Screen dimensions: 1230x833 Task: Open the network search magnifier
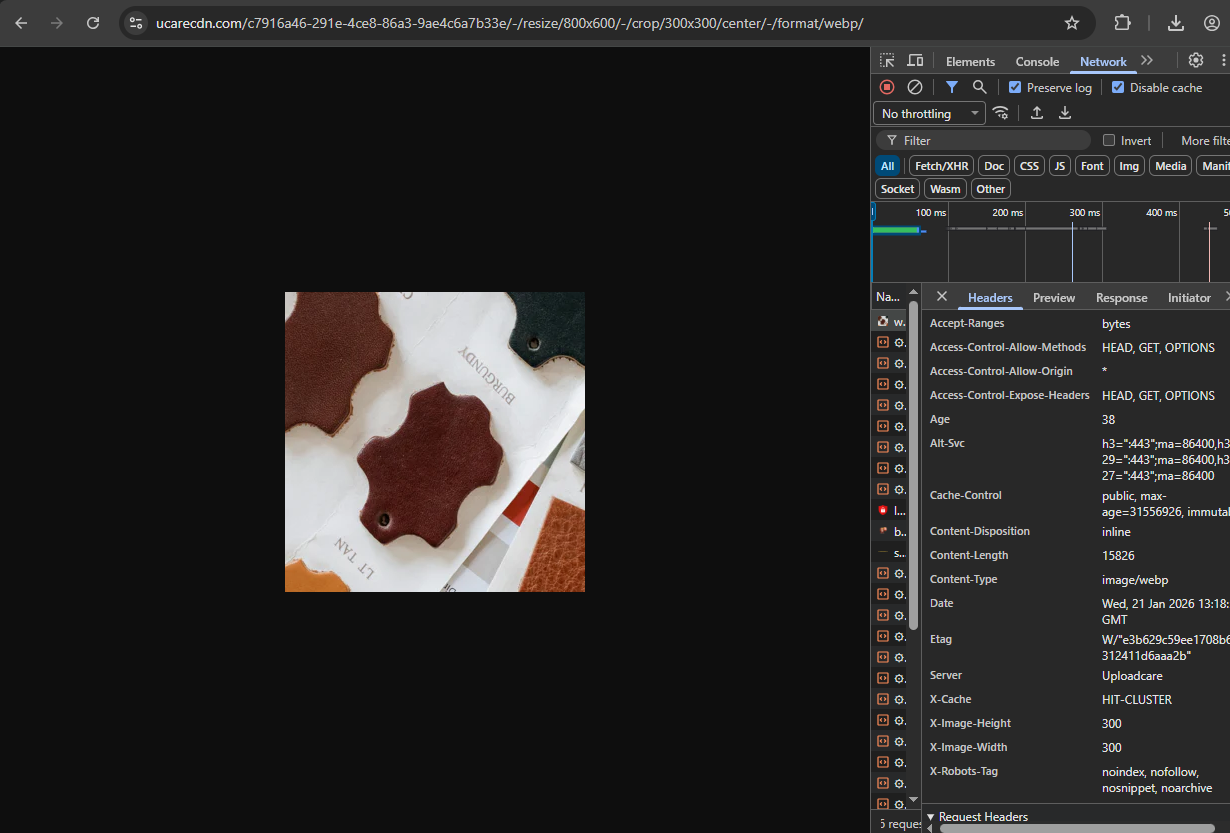(980, 88)
